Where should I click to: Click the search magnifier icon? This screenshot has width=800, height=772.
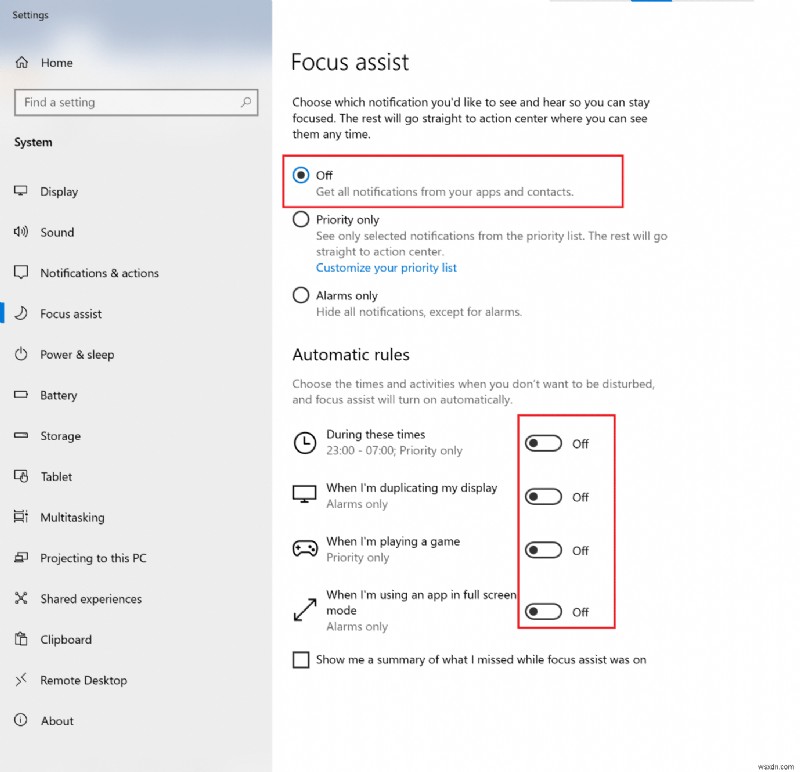(245, 102)
